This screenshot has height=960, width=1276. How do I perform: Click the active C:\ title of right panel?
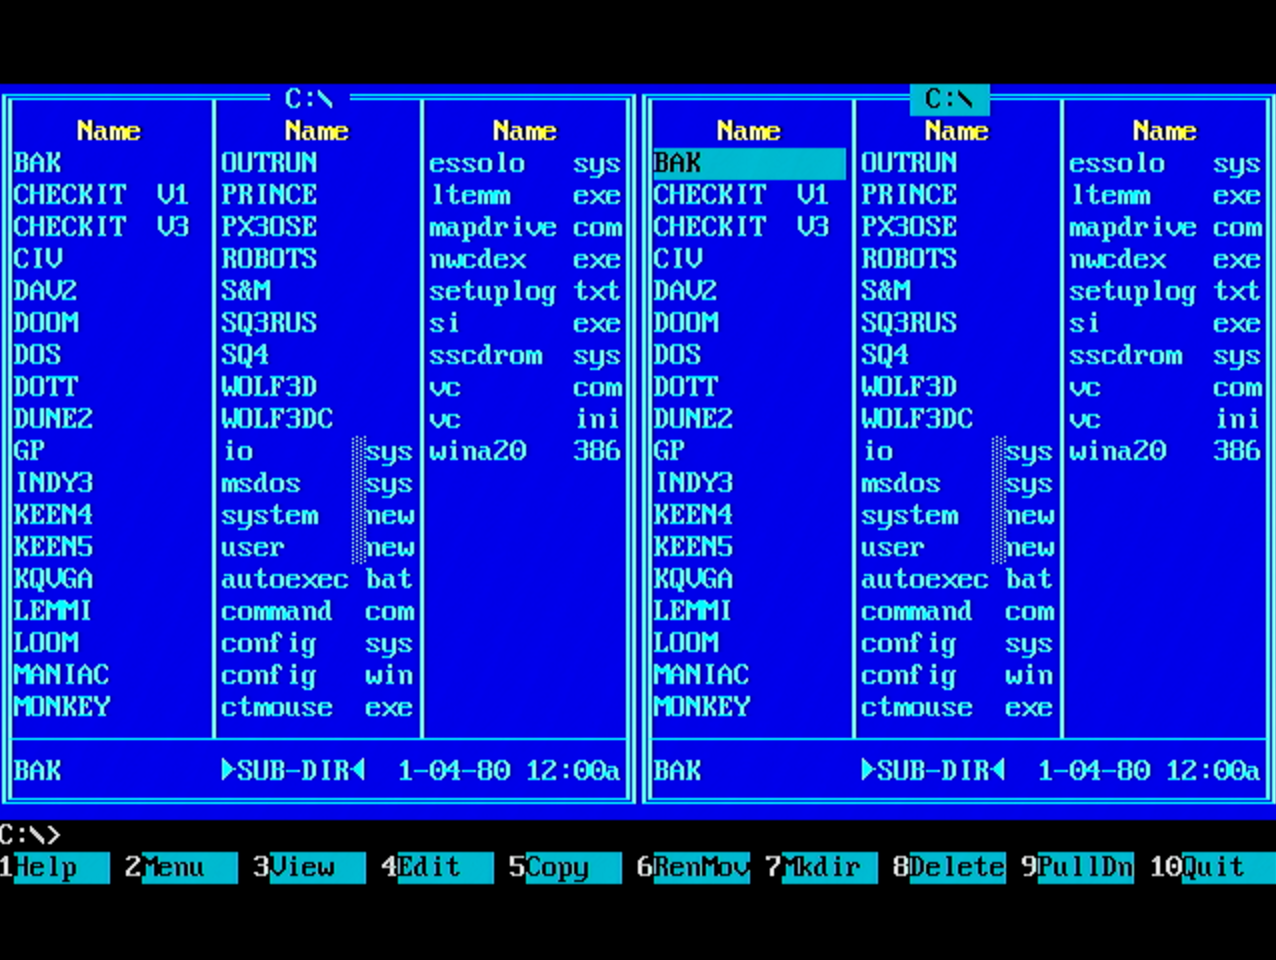tap(949, 99)
